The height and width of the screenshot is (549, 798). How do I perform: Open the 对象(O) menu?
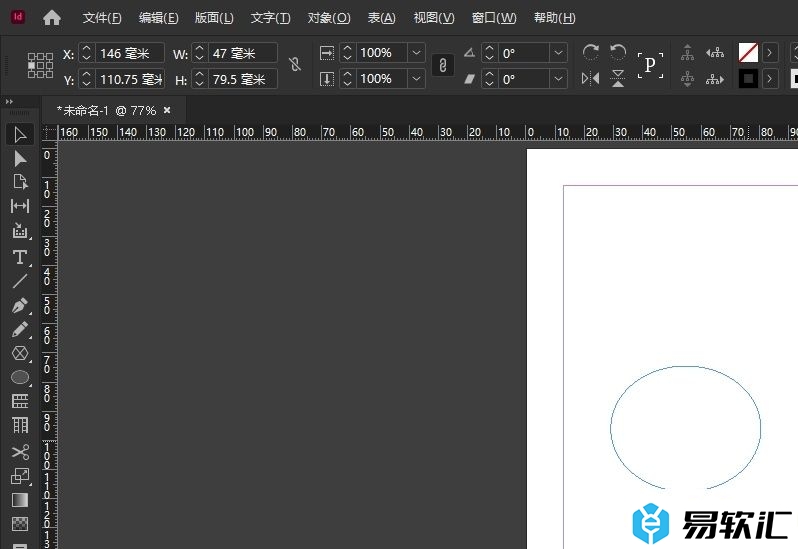pos(329,18)
